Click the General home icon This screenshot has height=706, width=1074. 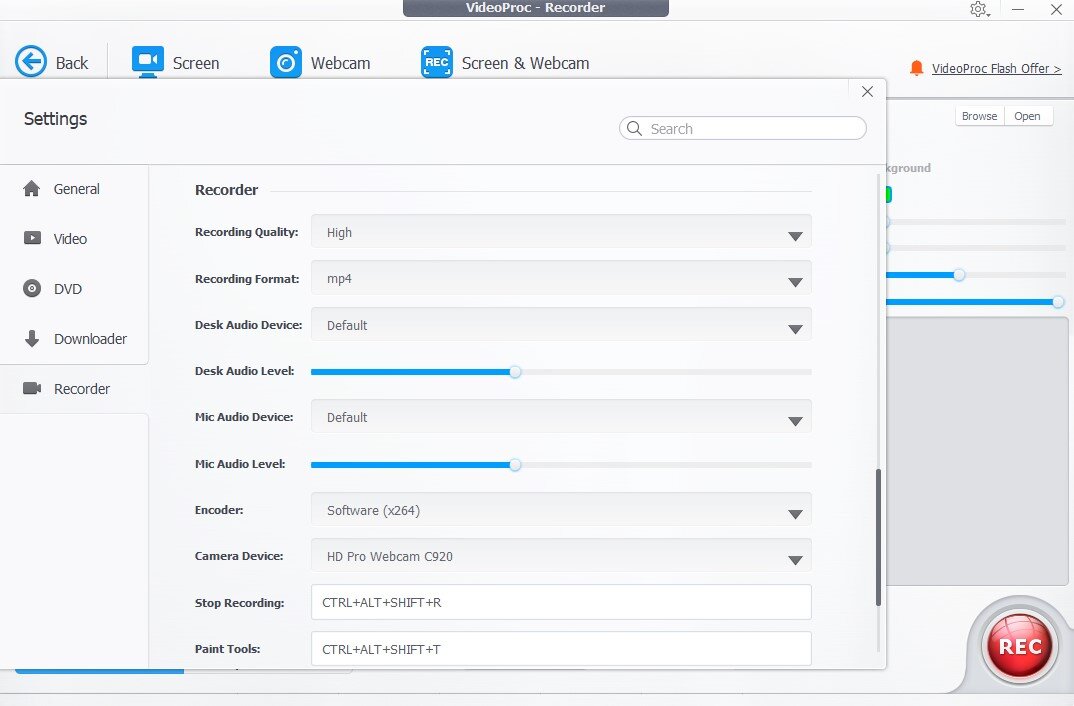click(x=32, y=189)
